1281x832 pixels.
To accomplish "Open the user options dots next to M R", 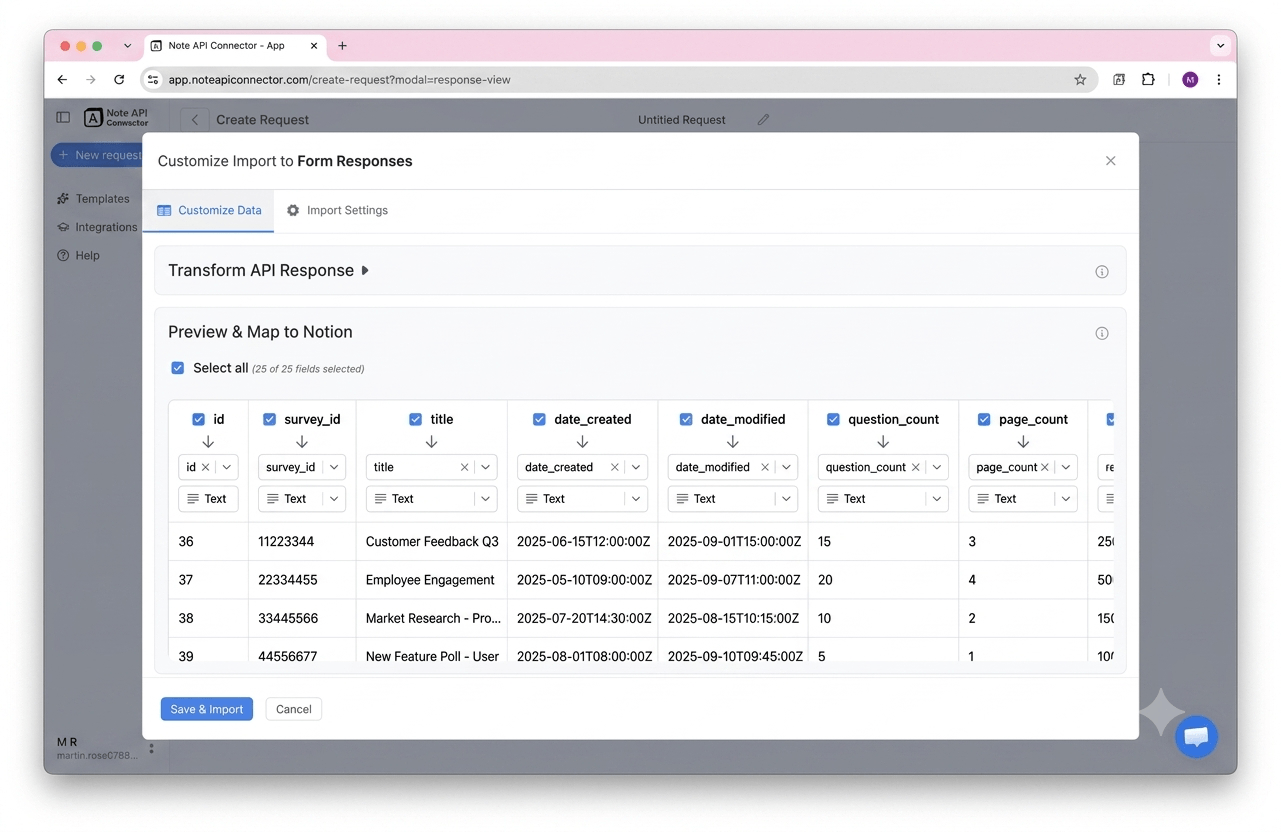I will click(x=152, y=748).
